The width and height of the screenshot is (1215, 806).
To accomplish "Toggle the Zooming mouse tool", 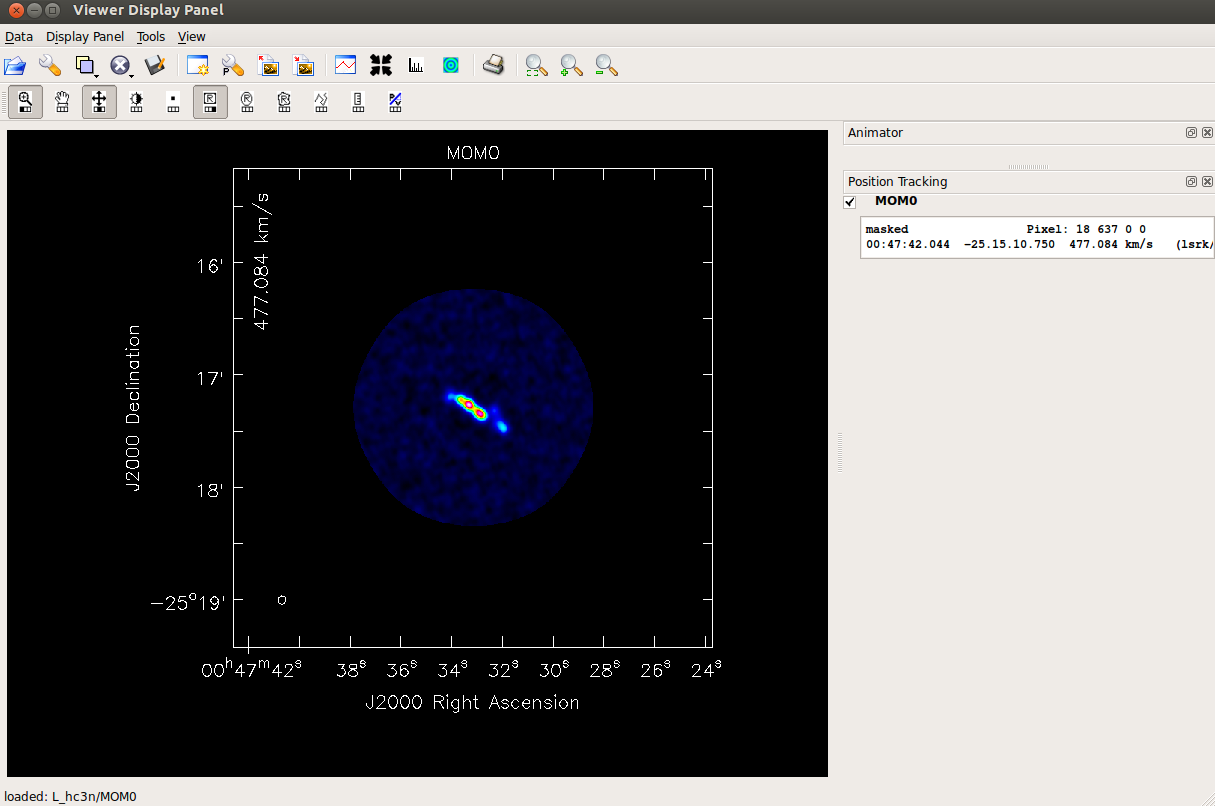I will [x=26, y=102].
